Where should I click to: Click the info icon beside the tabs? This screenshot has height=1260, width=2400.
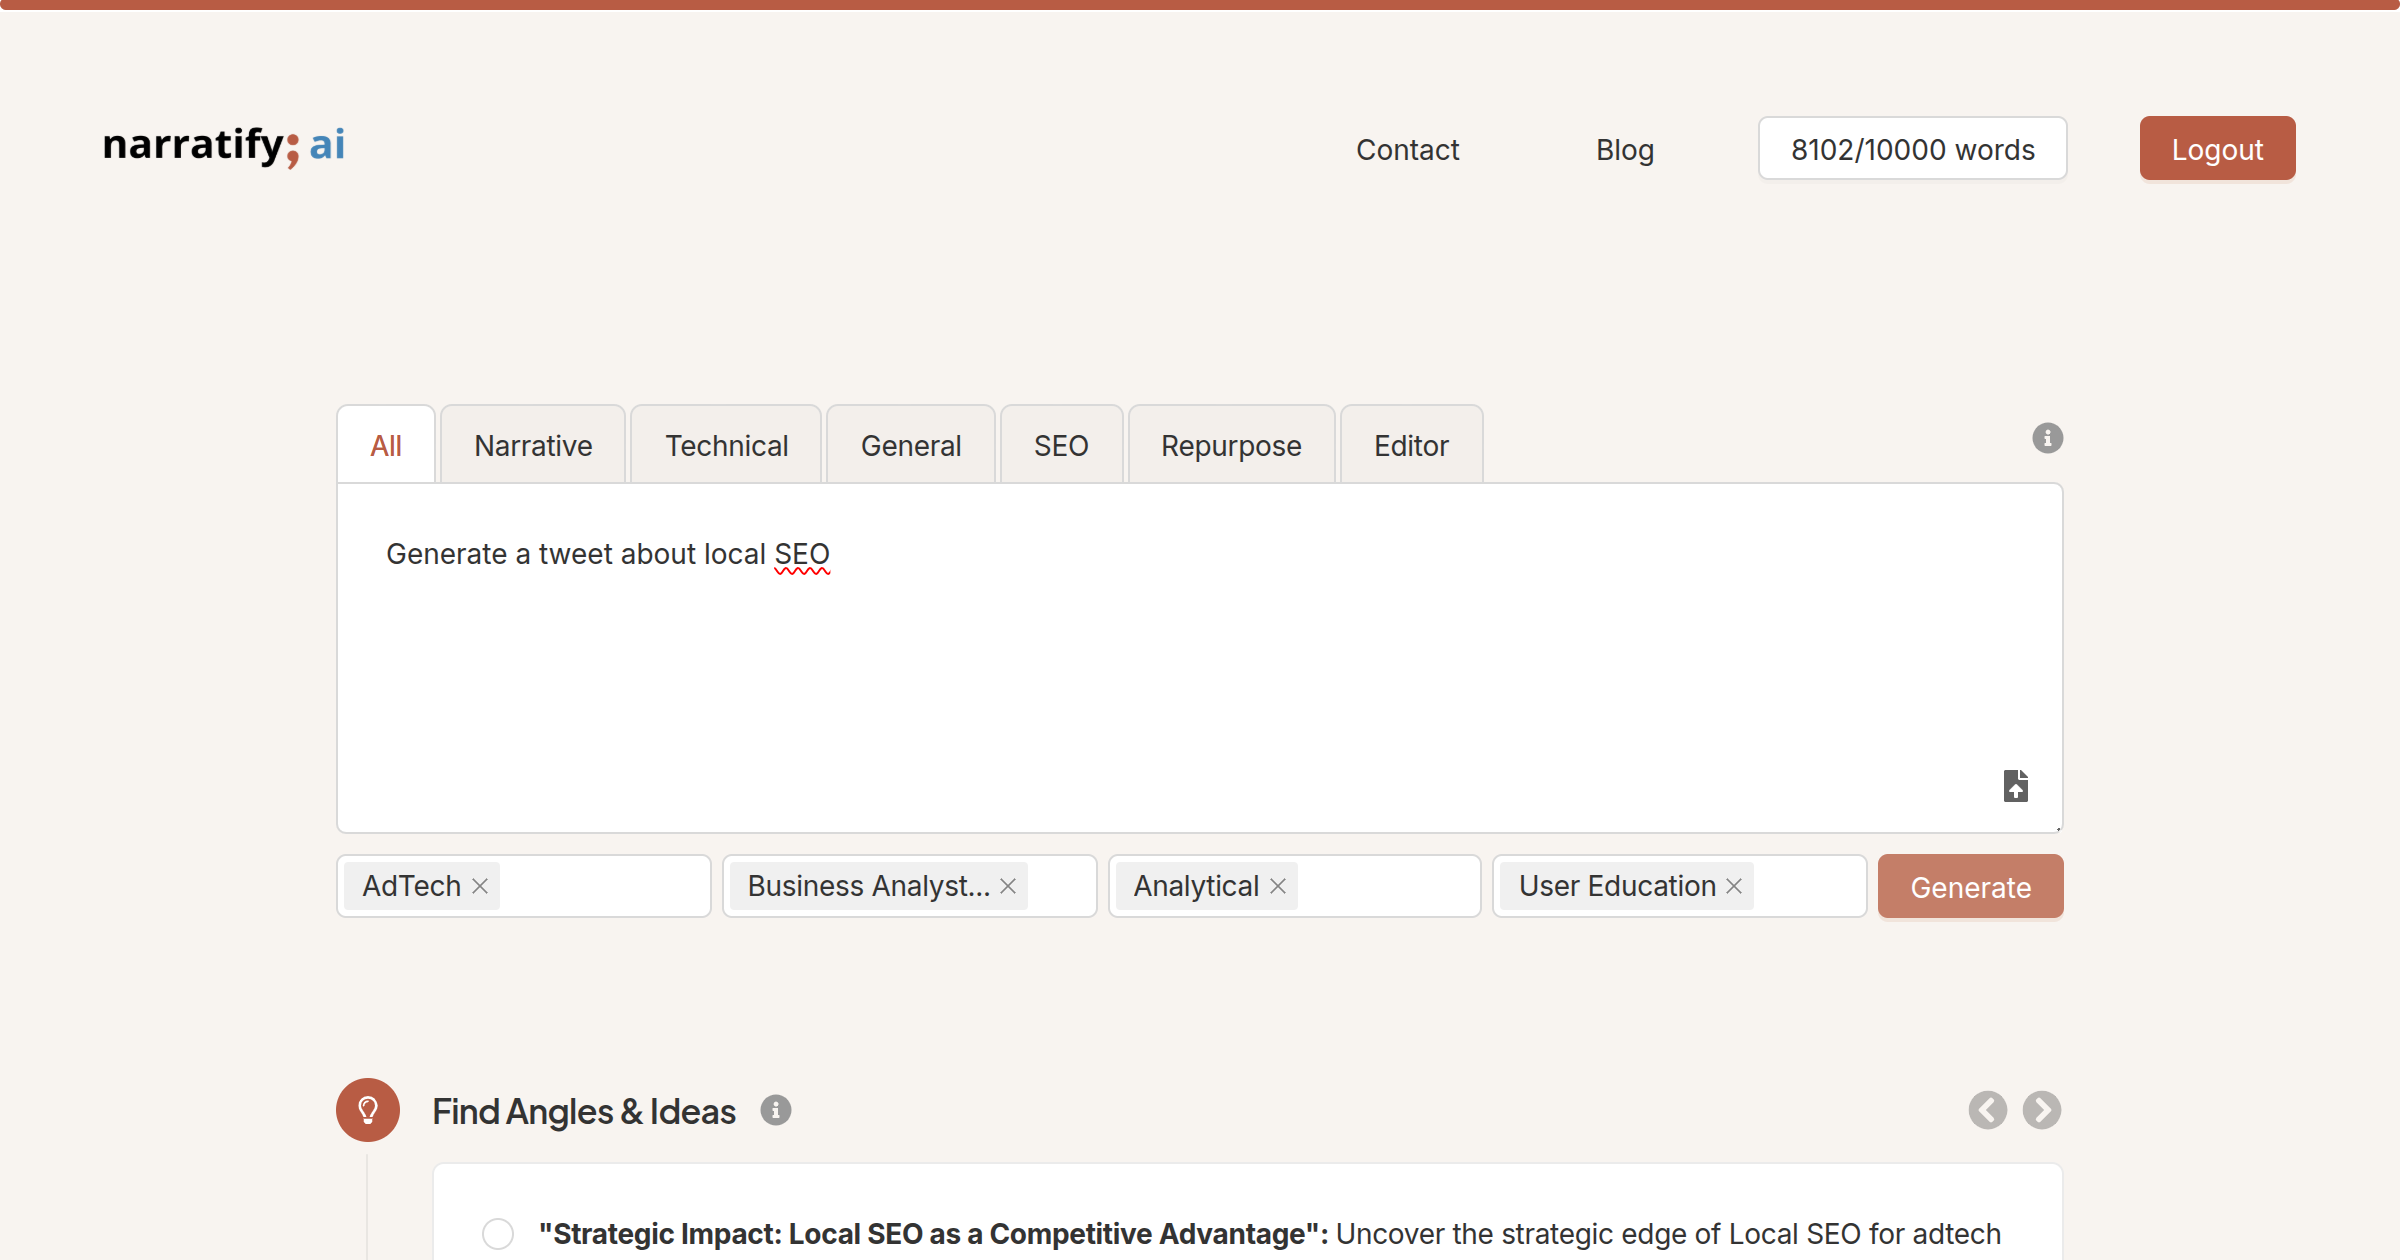point(2047,438)
